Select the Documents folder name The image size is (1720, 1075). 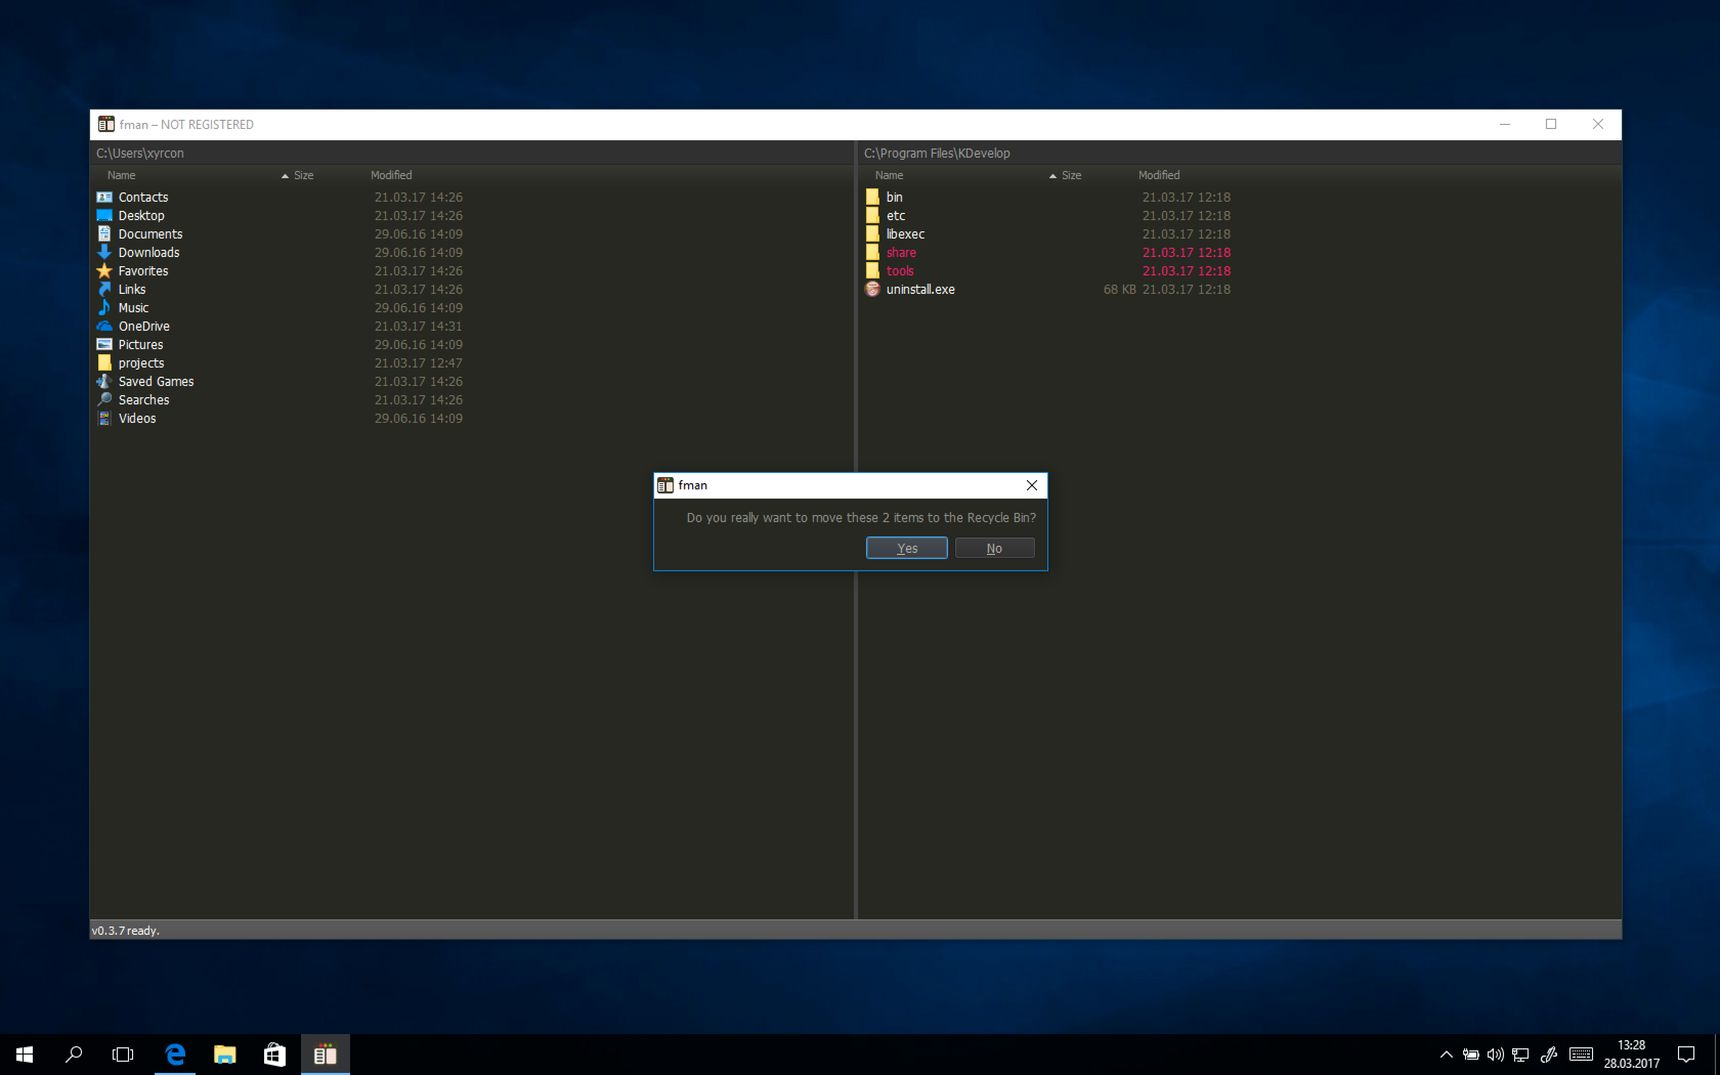(x=150, y=234)
